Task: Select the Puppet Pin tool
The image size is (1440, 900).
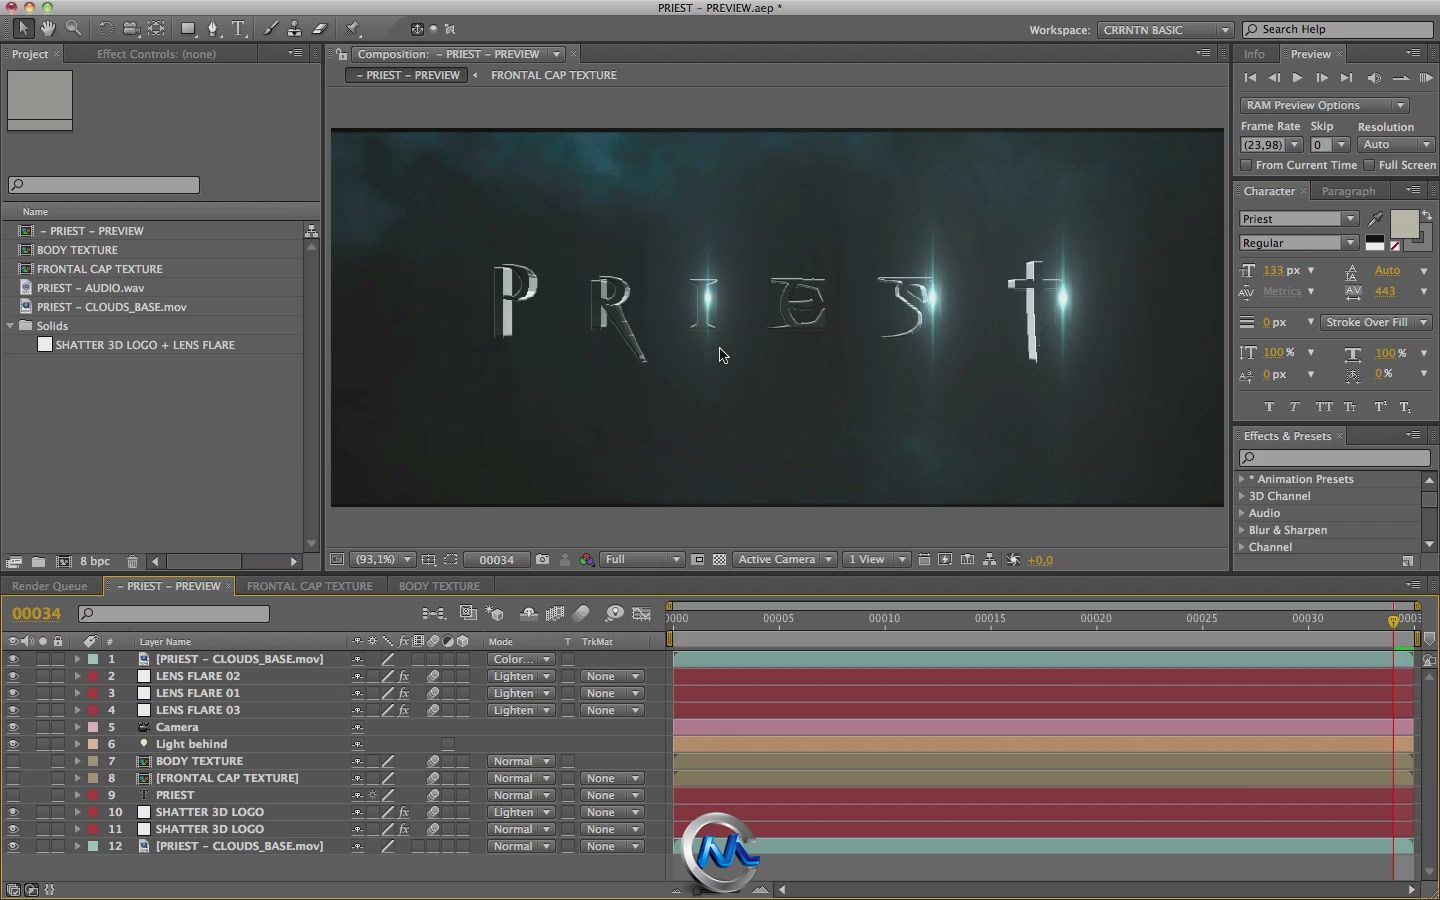Action: click(x=352, y=29)
